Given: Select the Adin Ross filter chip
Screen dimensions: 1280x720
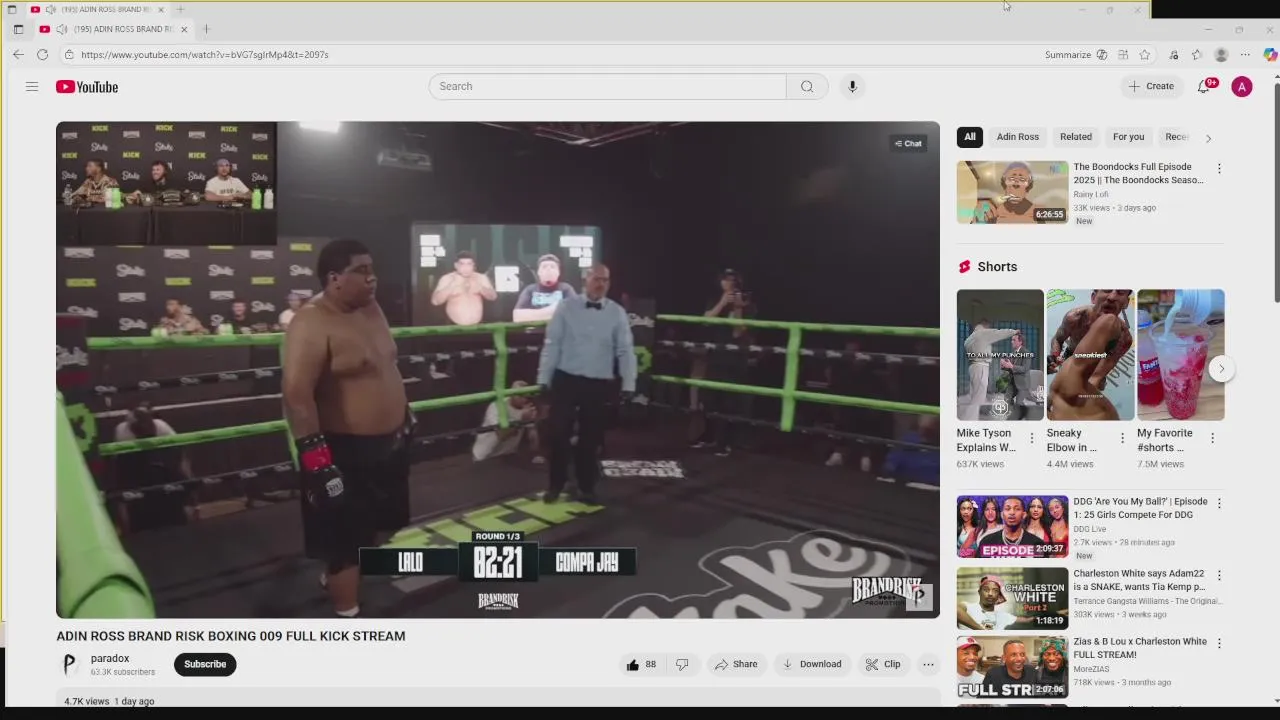Looking at the screenshot, I should [1018, 137].
